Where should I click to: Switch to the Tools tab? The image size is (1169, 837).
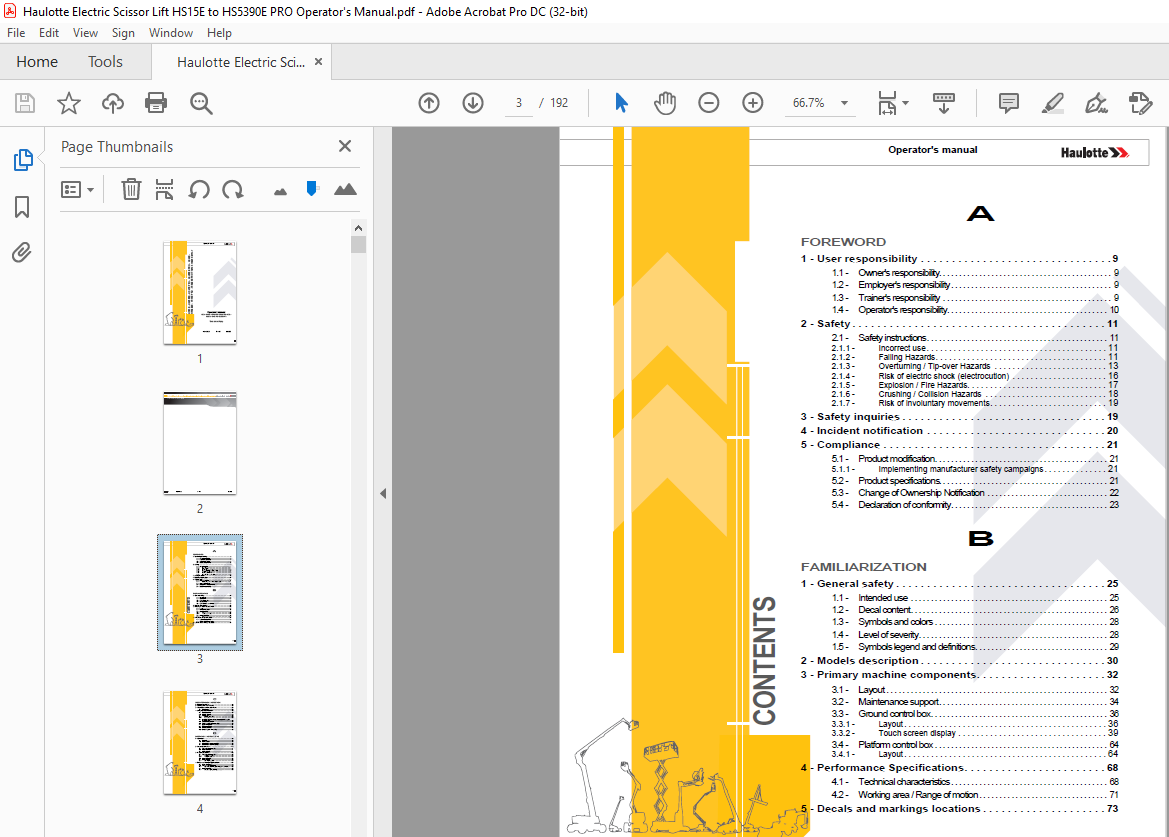[105, 62]
